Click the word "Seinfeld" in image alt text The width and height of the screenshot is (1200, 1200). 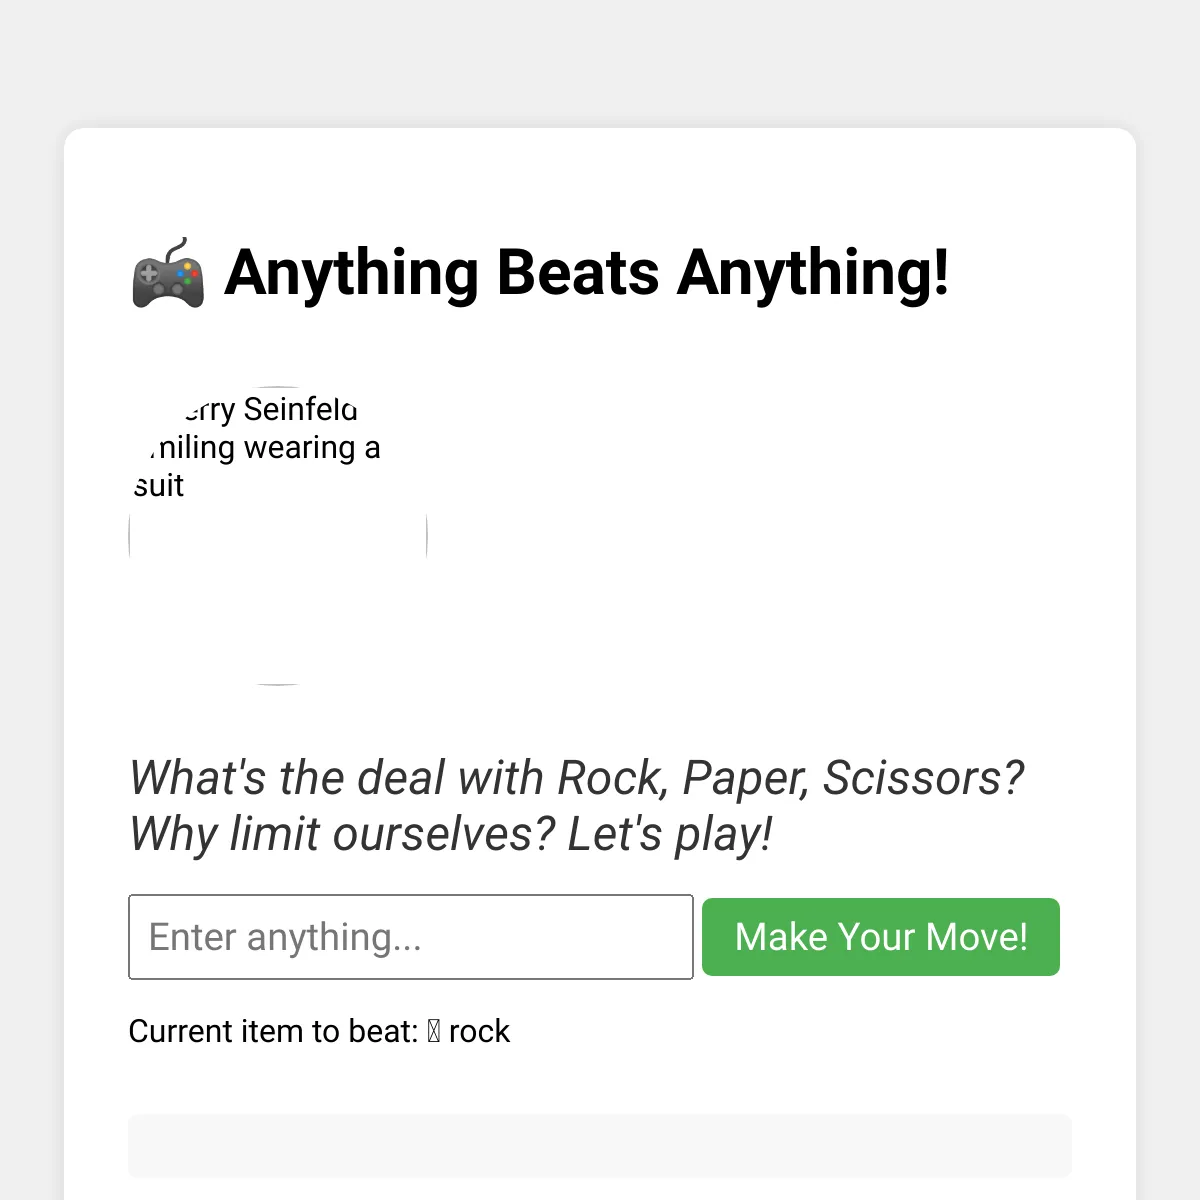click(300, 410)
